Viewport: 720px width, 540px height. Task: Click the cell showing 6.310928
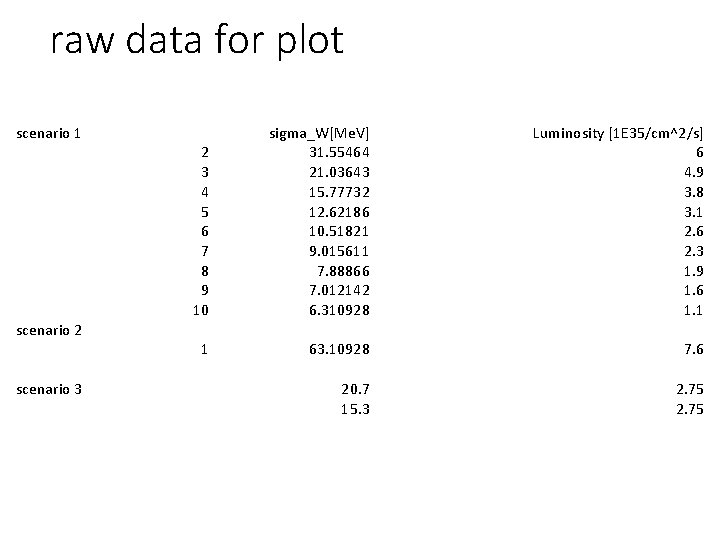[339, 310]
